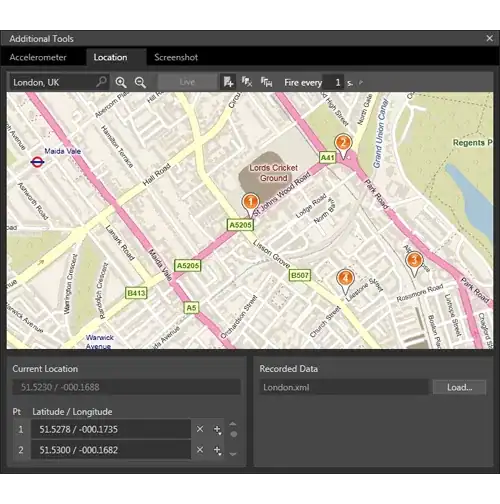
Task: Select point 1 coordinates 51.5278 / -000.1735
Action: coord(111,429)
